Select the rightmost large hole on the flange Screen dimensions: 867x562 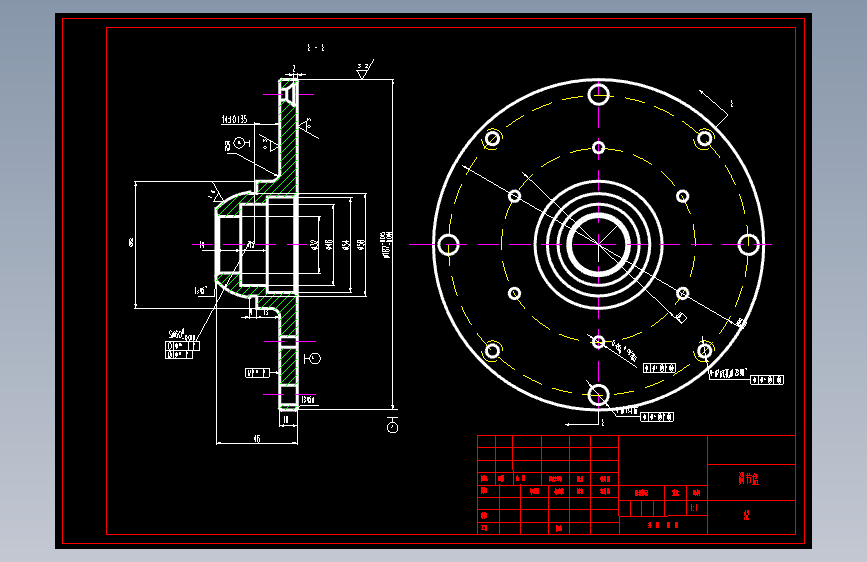tap(749, 244)
